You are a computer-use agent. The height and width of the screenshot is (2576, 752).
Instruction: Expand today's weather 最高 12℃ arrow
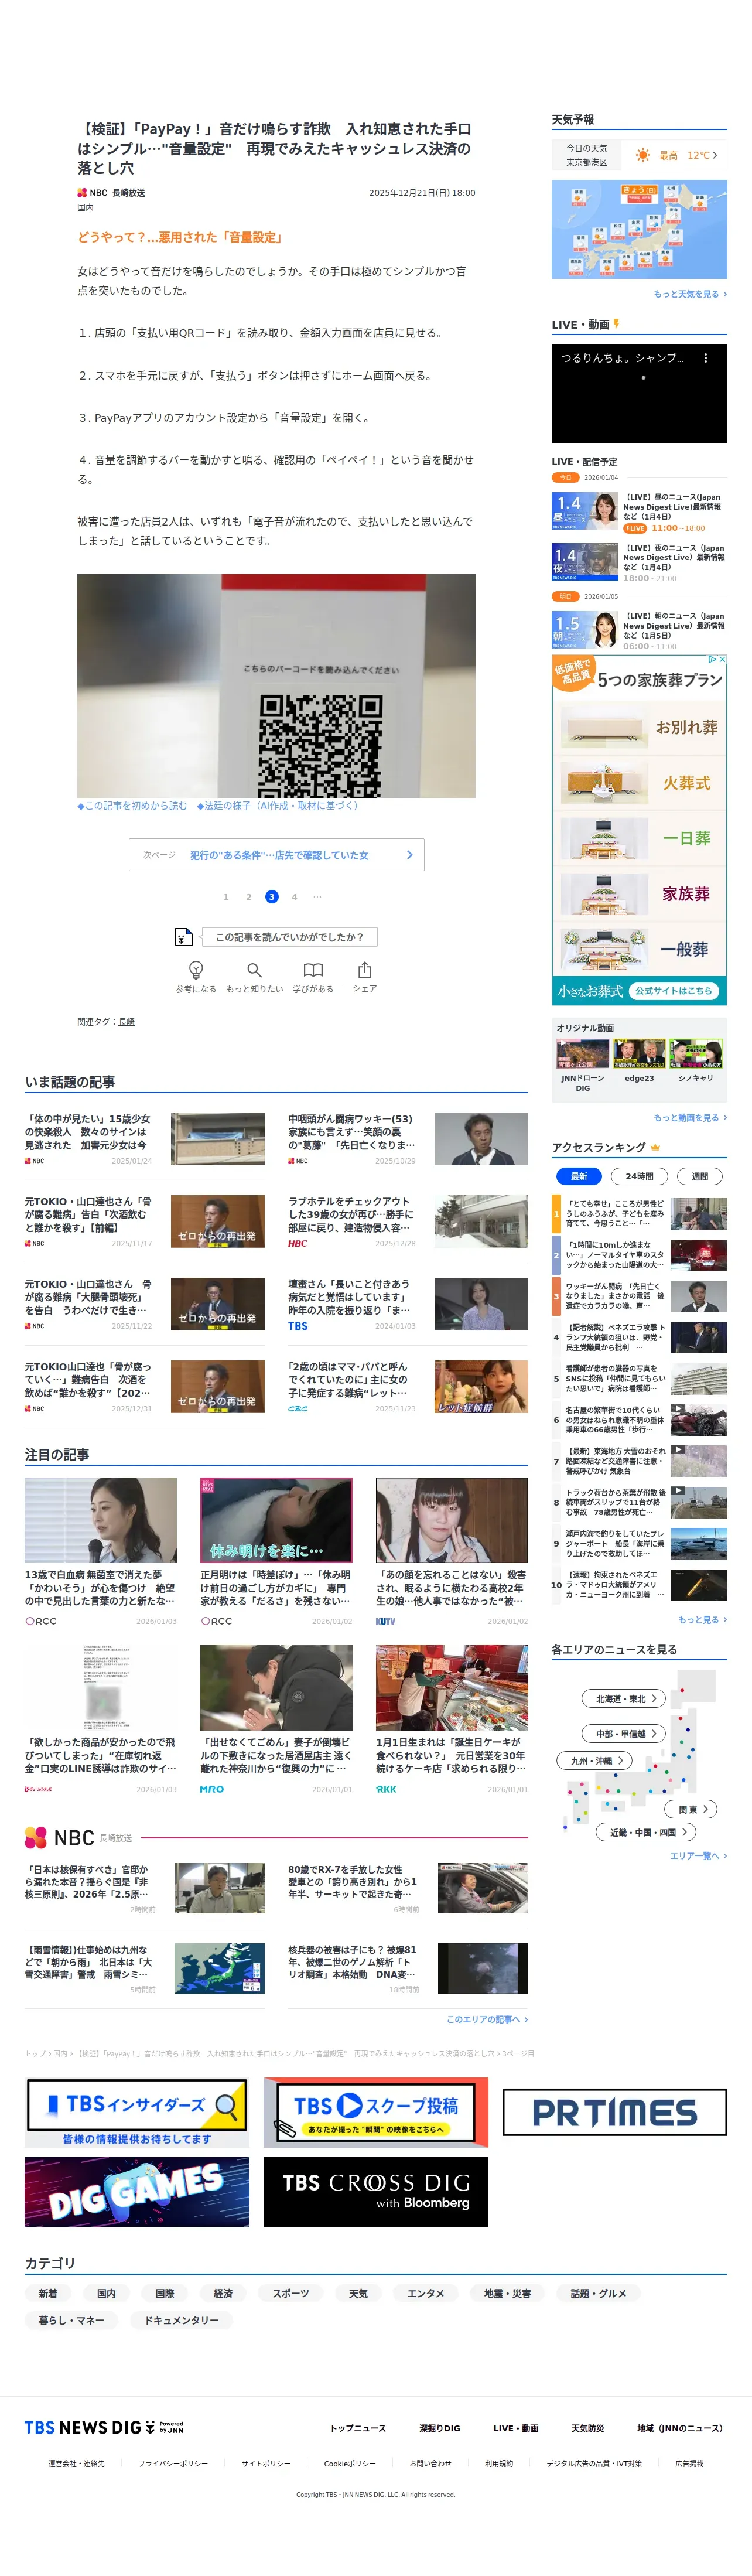tap(715, 155)
